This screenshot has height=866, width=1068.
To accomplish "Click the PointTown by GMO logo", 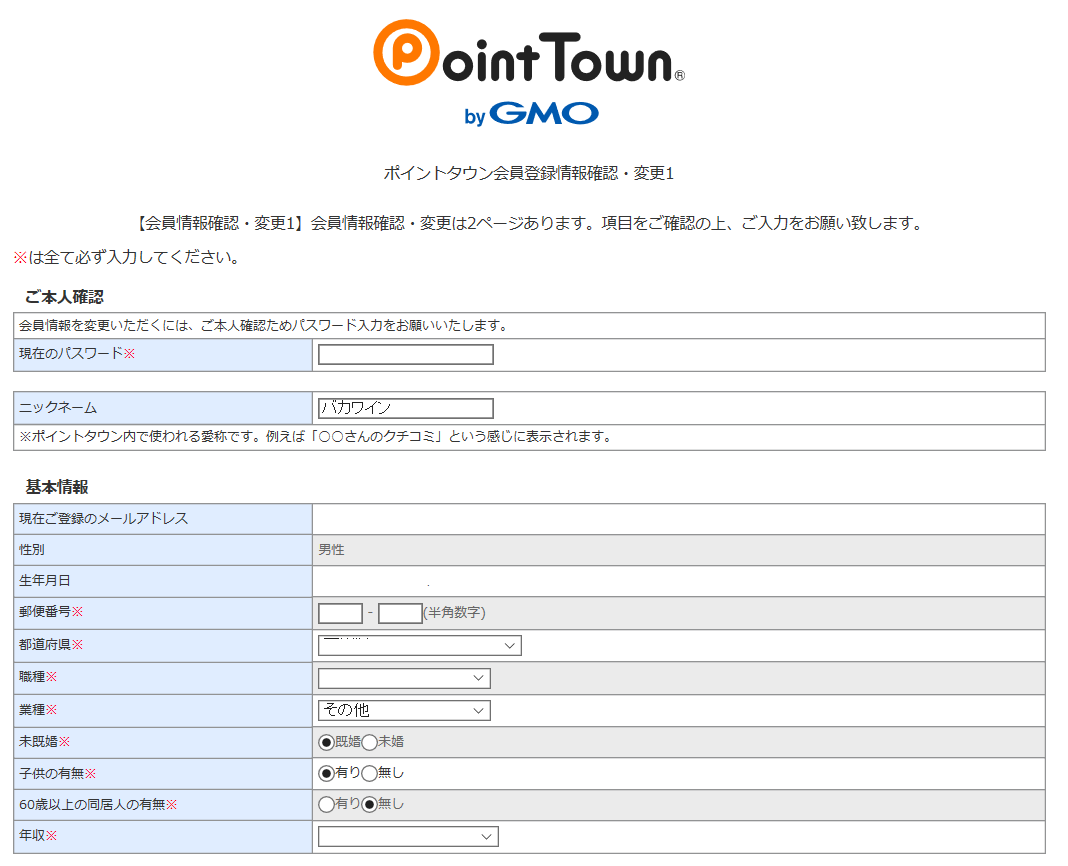I will (529, 73).
